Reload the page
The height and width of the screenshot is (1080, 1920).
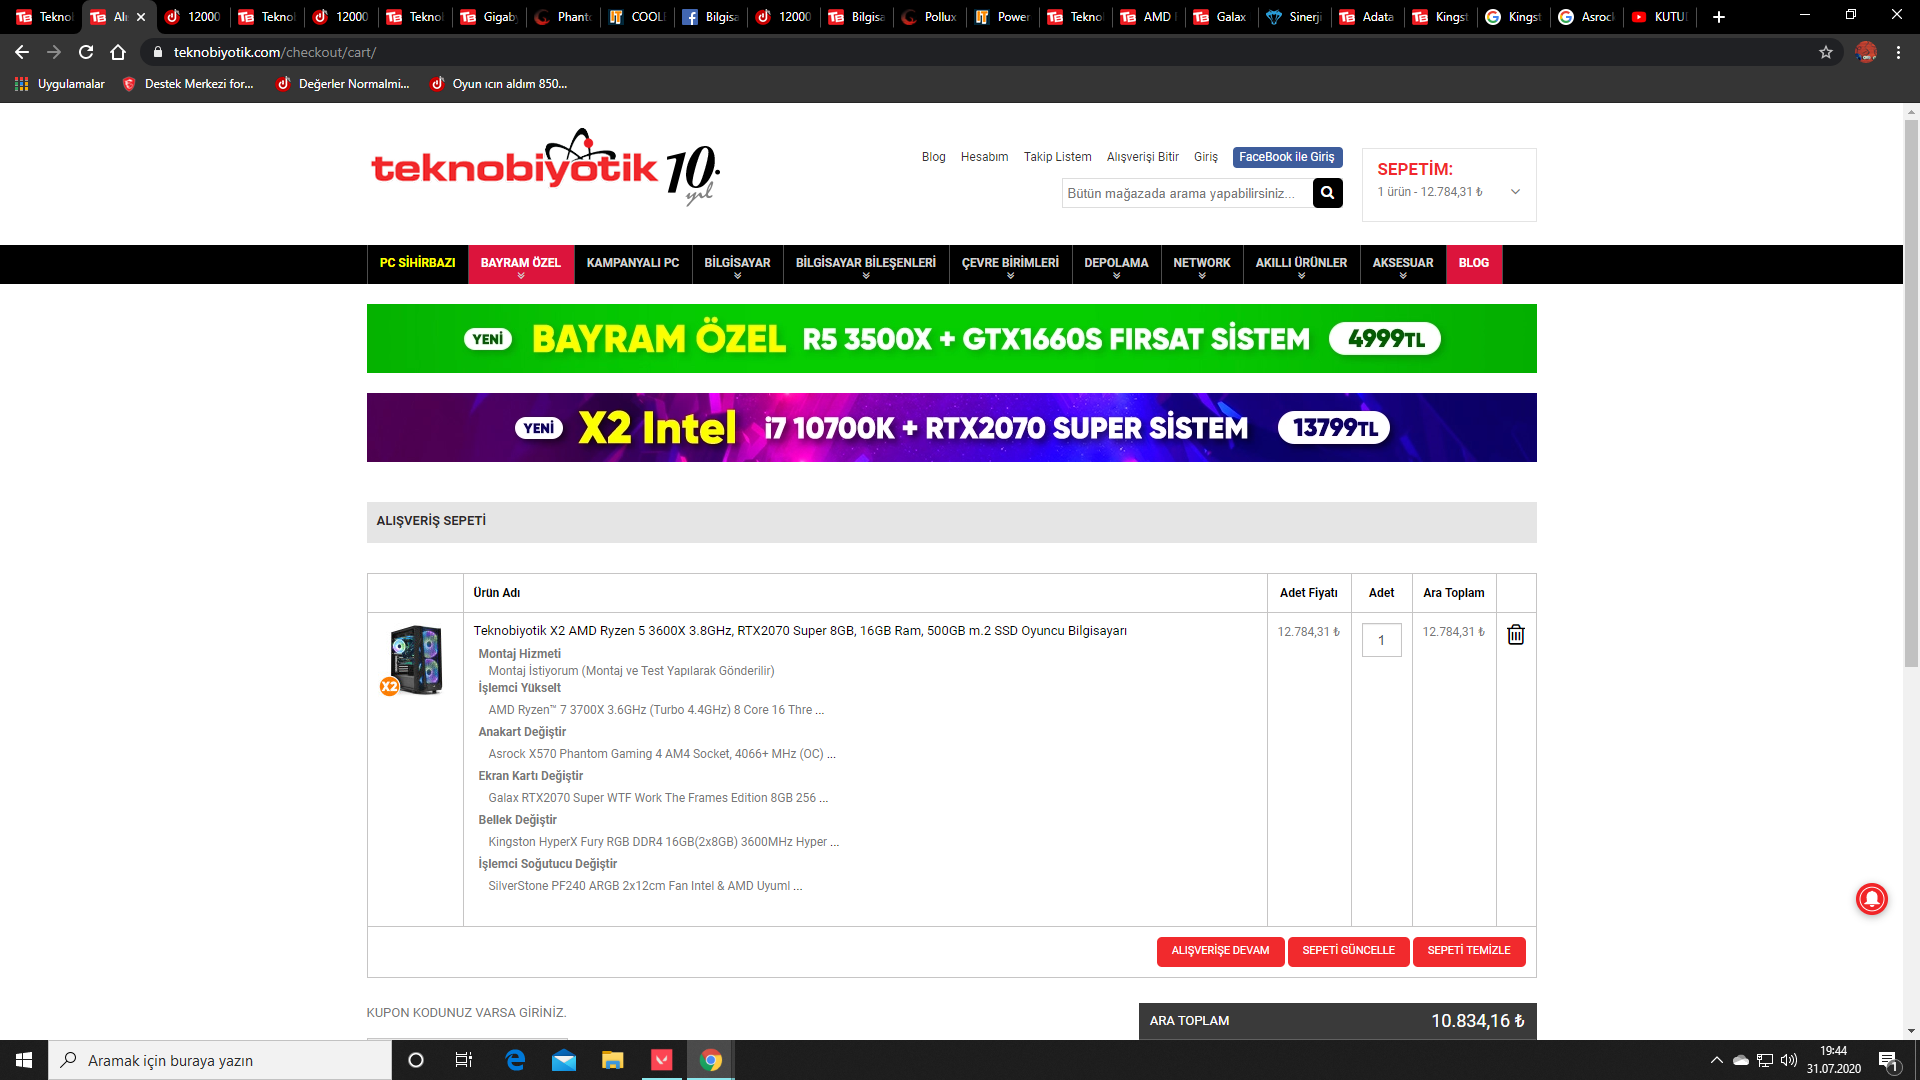(86, 52)
